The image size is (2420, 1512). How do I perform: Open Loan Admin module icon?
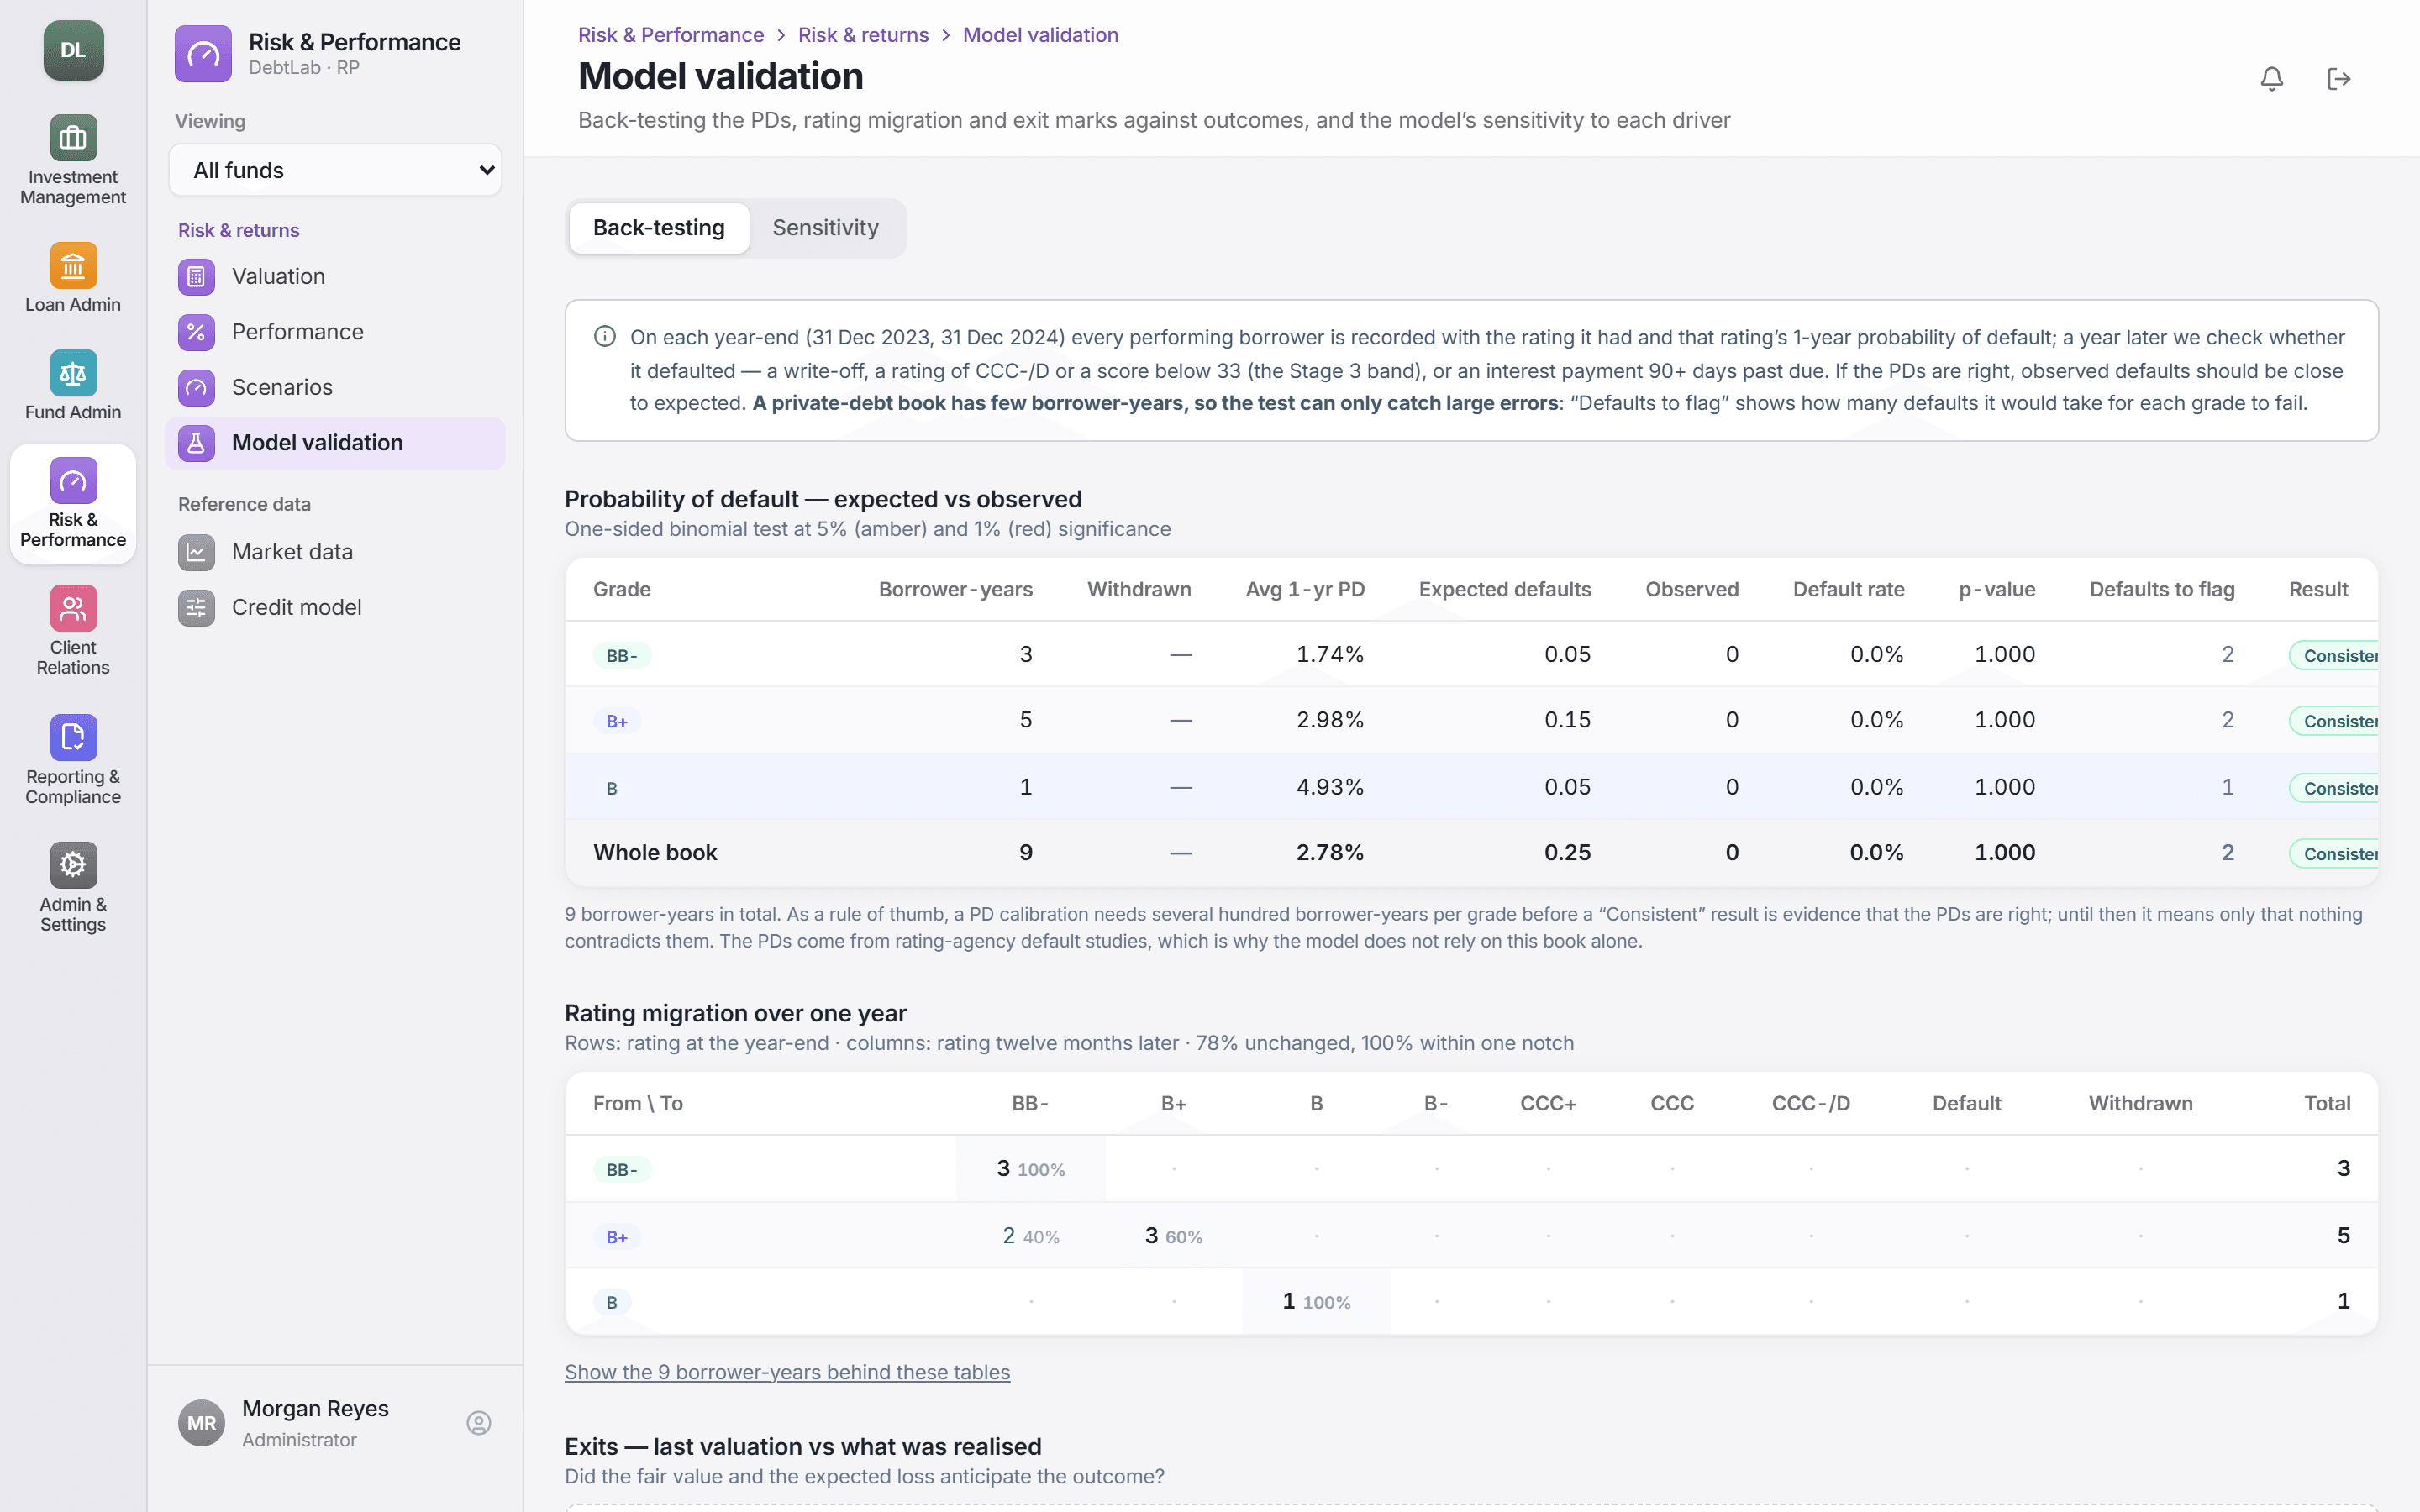click(73, 265)
